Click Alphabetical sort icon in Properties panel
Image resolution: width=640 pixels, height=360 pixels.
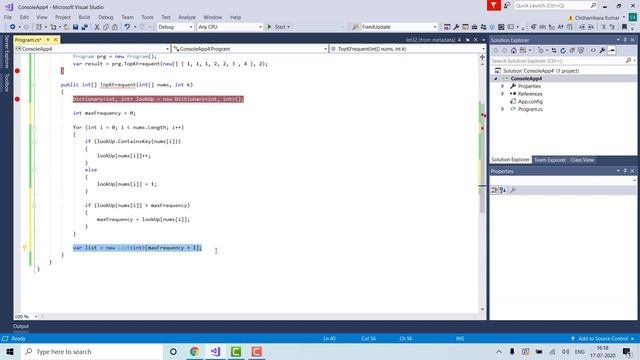pos(503,190)
